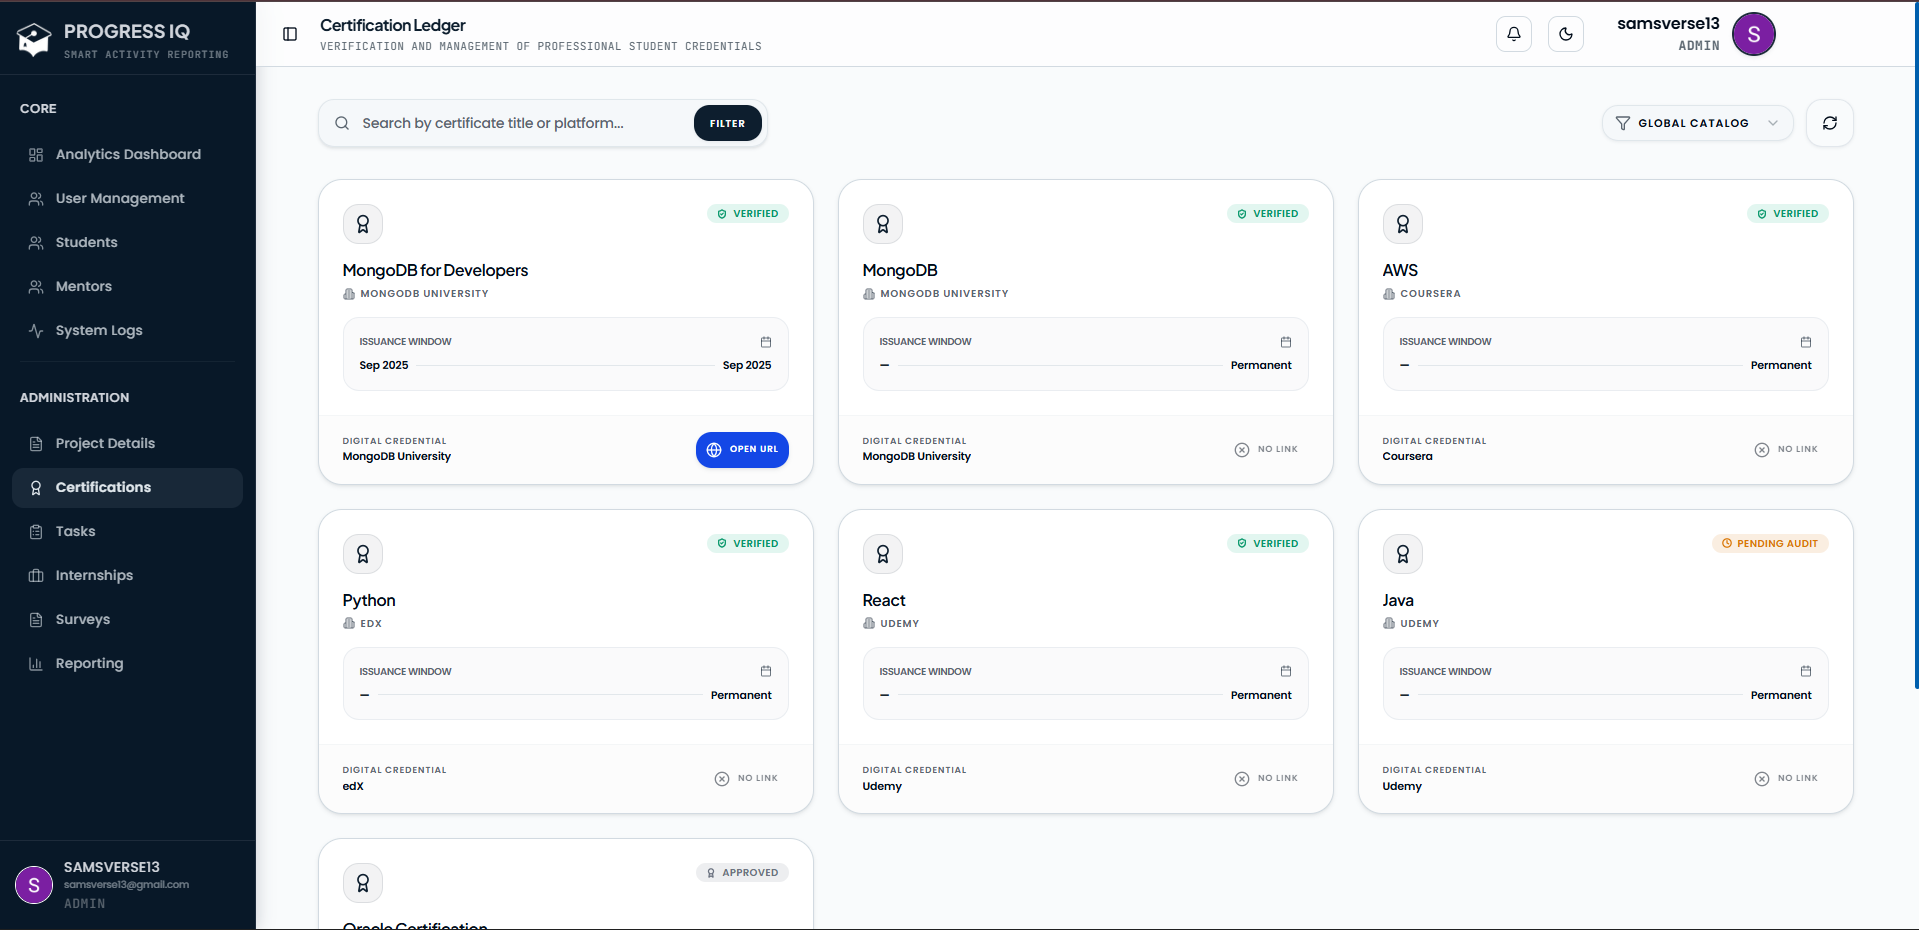1919x930 pixels.
Task: Go to User Management
Action: 127,198
